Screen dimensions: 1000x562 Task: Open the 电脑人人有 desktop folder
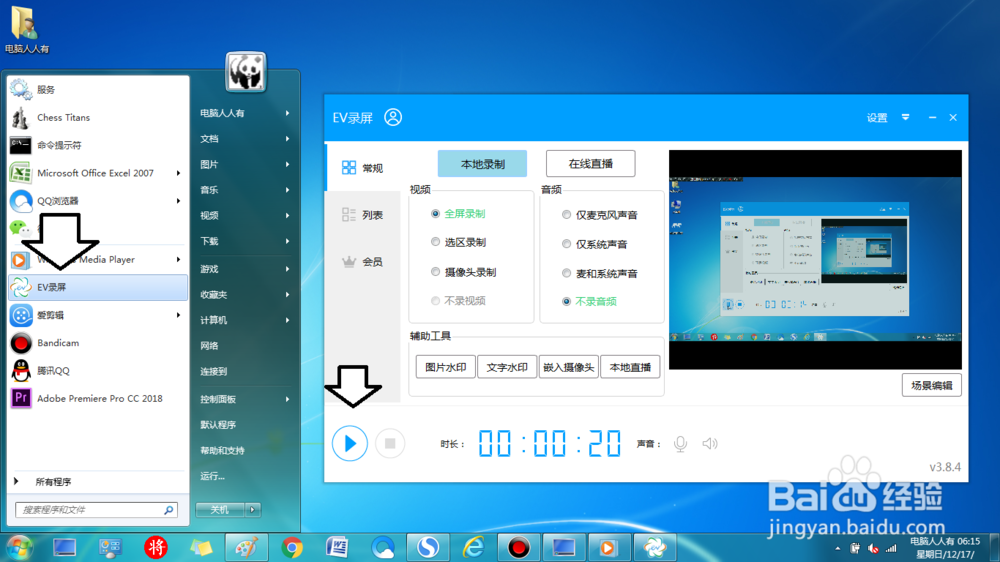(x=27, y=29)
